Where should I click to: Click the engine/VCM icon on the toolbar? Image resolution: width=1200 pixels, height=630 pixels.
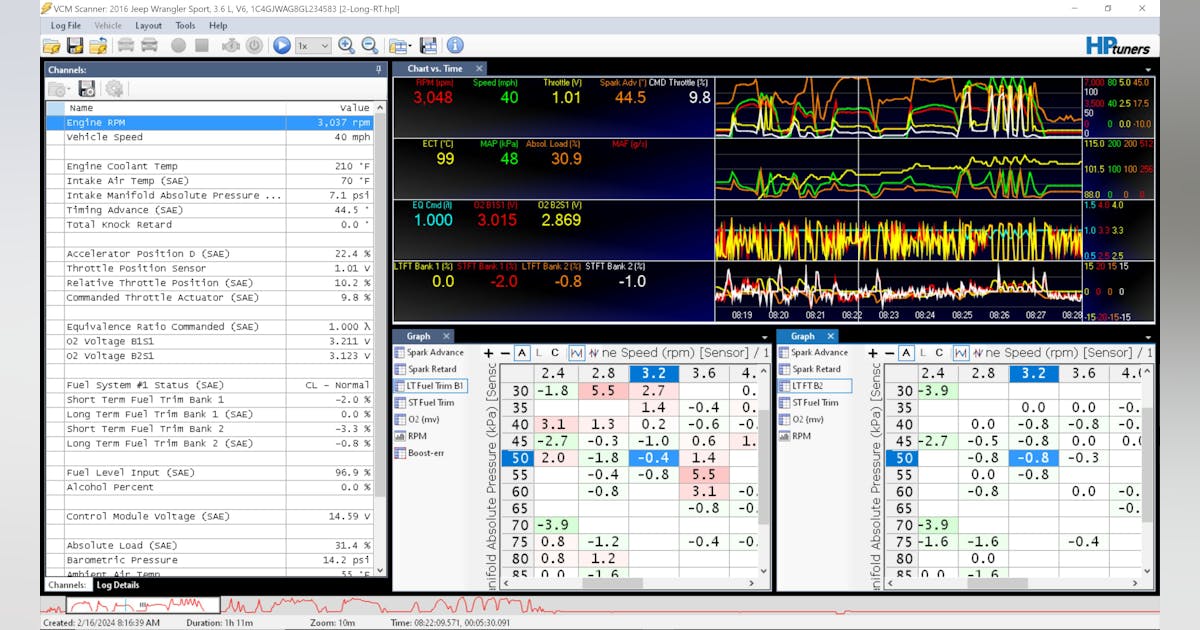[231, 45]
